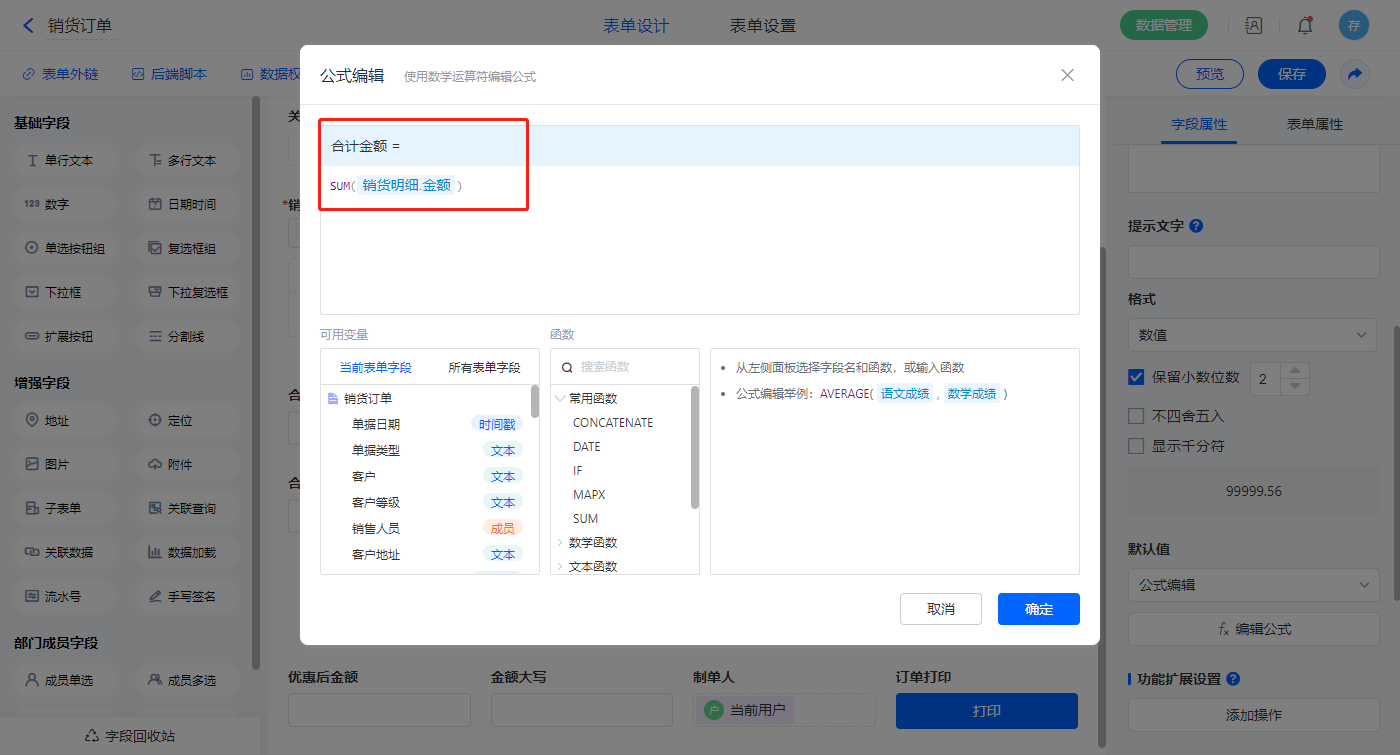Click the share arrow icon
This screenshot has width=1400, height=755.
coord(1354,74)
